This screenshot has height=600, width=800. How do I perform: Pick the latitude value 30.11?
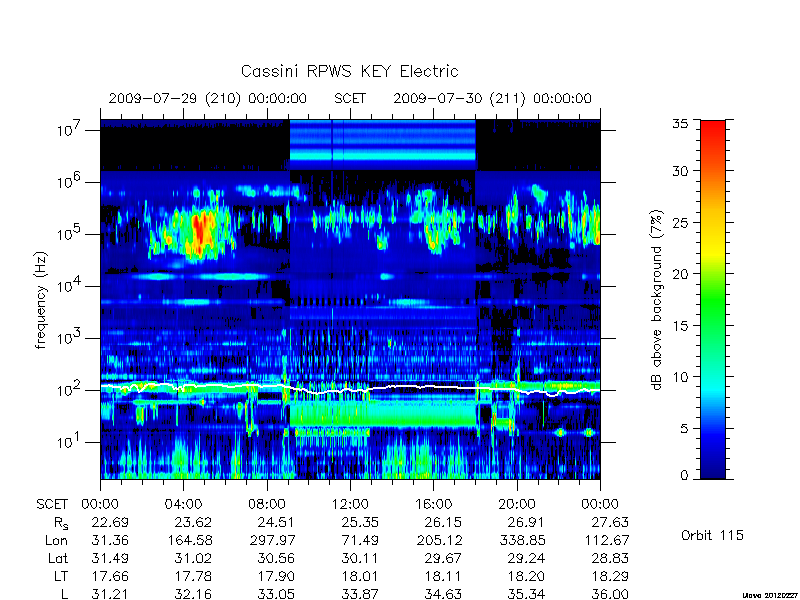pos(360,558)
